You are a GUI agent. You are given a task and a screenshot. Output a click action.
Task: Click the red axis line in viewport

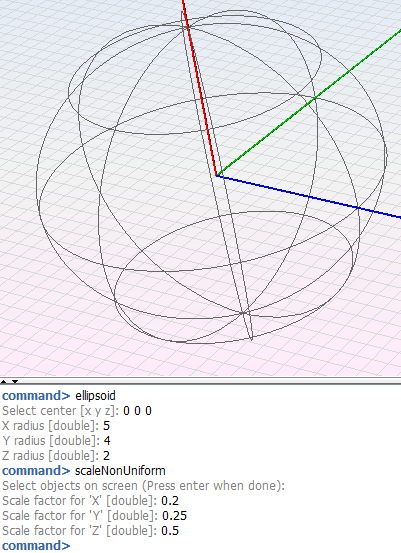tap(200, 88)
